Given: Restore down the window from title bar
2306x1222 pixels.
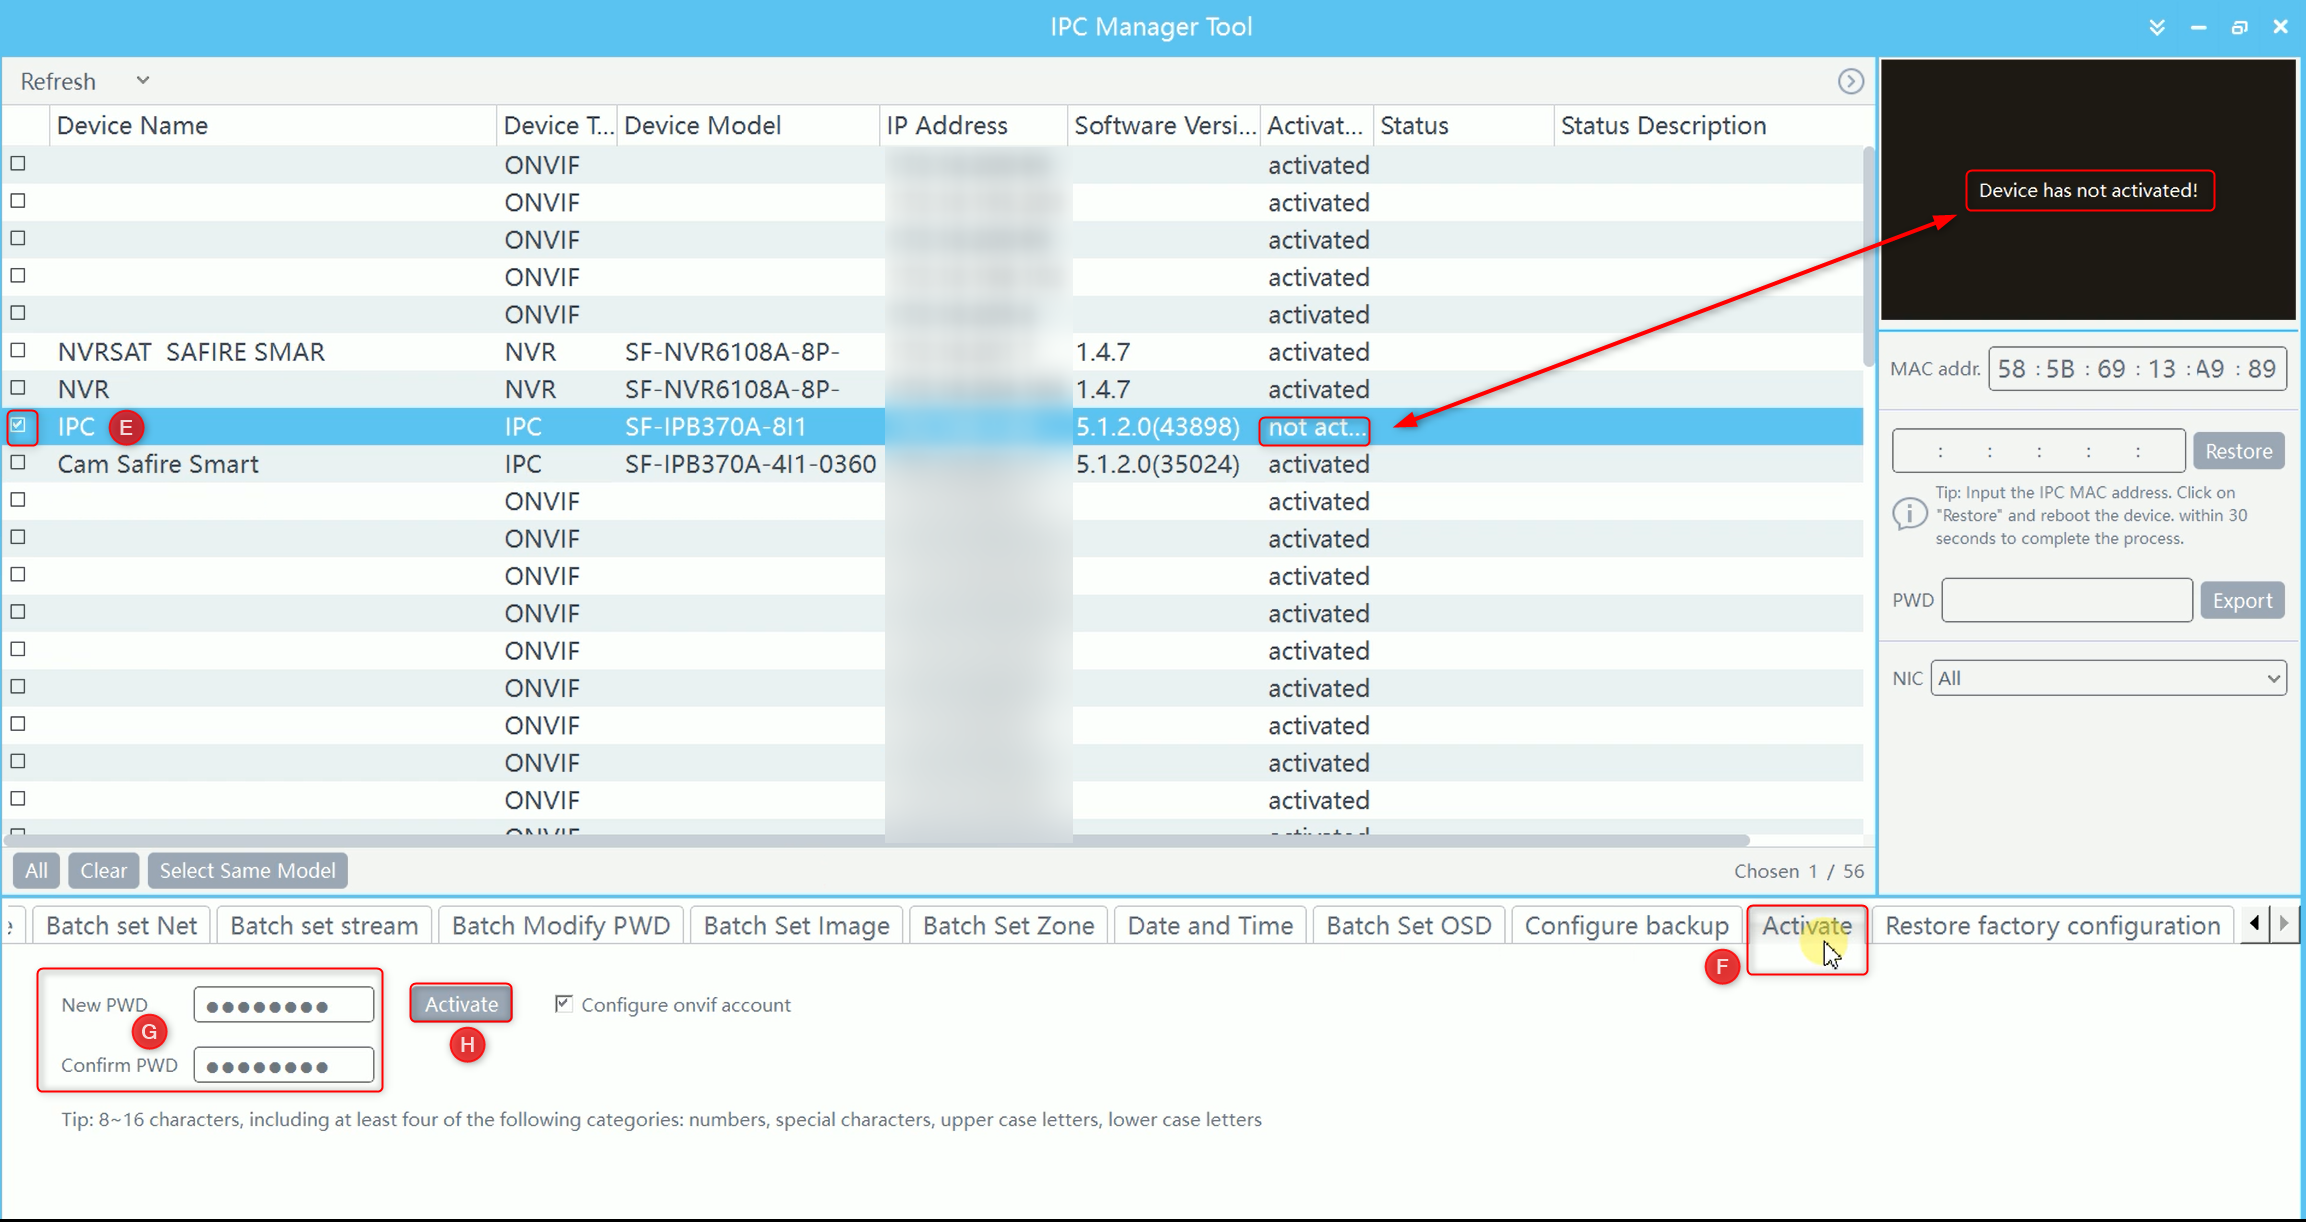Looking at the screenshot, I should (2239, 27).
